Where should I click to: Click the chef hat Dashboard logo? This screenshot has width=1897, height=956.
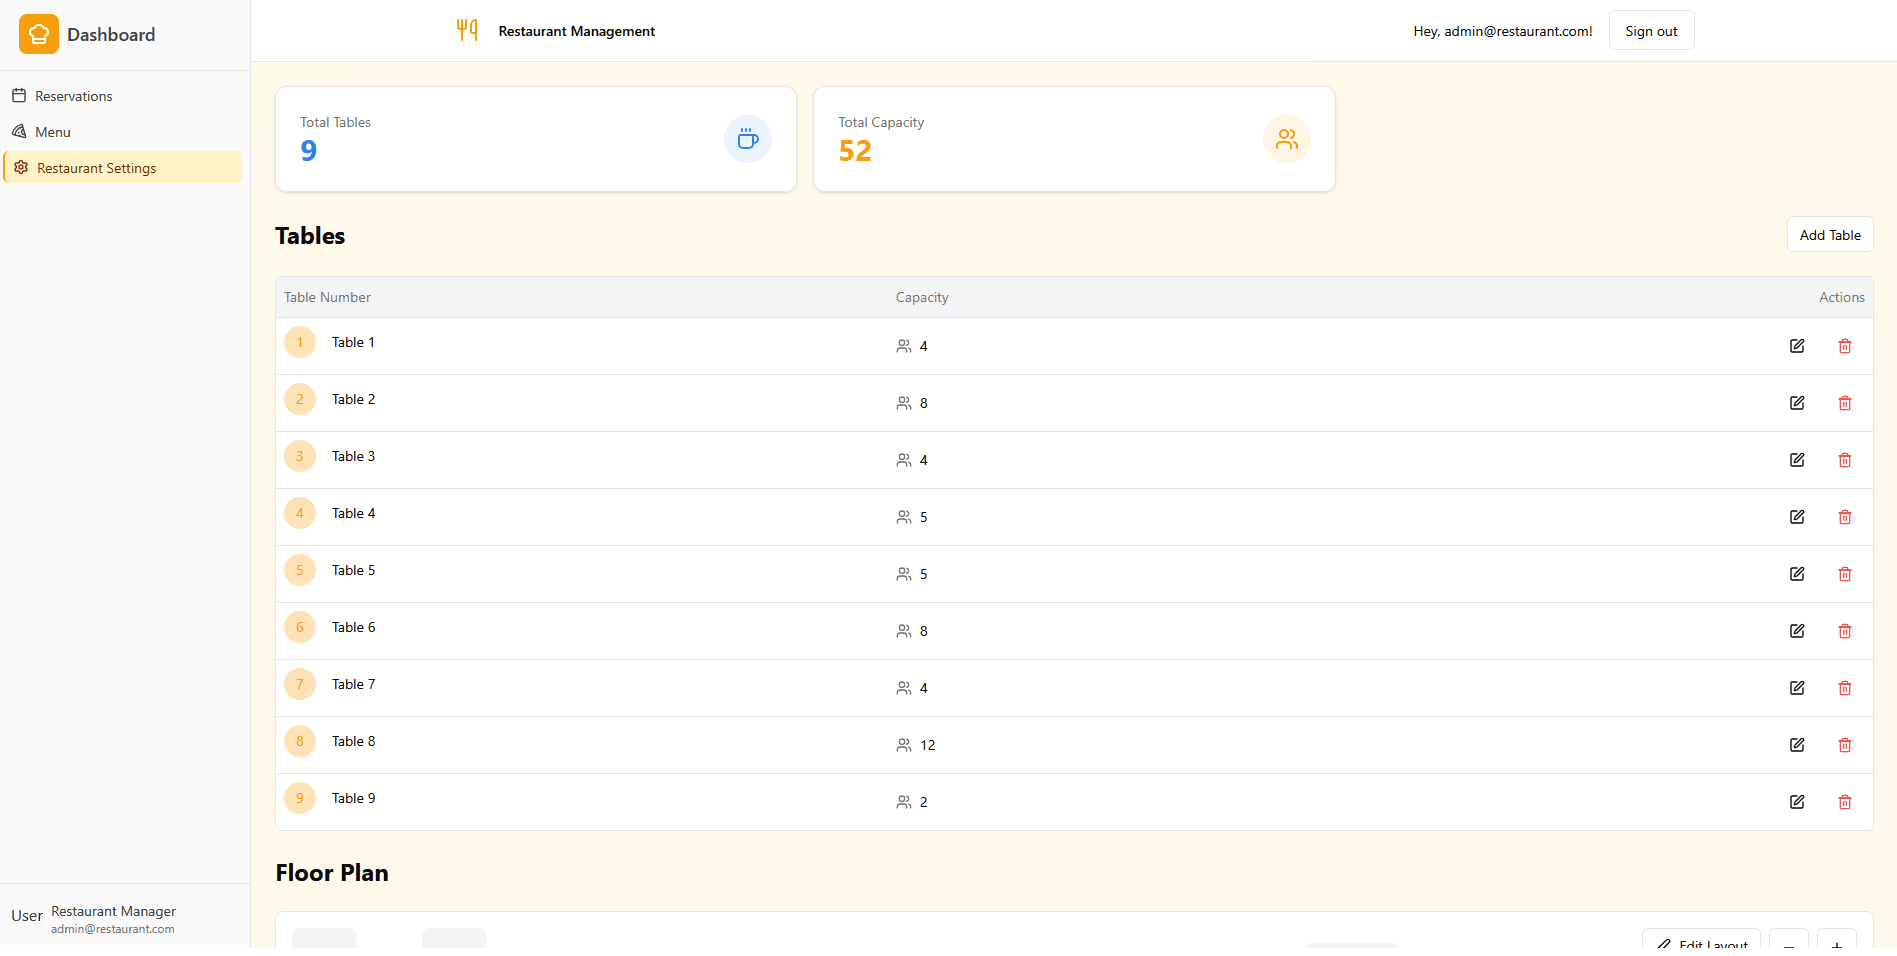coord(39,34)
